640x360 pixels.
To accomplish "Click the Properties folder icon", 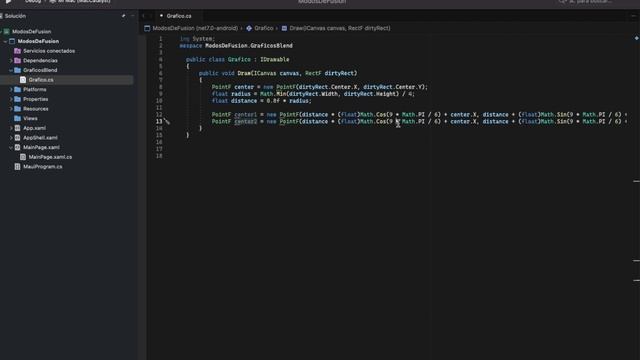I will [18, 99].
